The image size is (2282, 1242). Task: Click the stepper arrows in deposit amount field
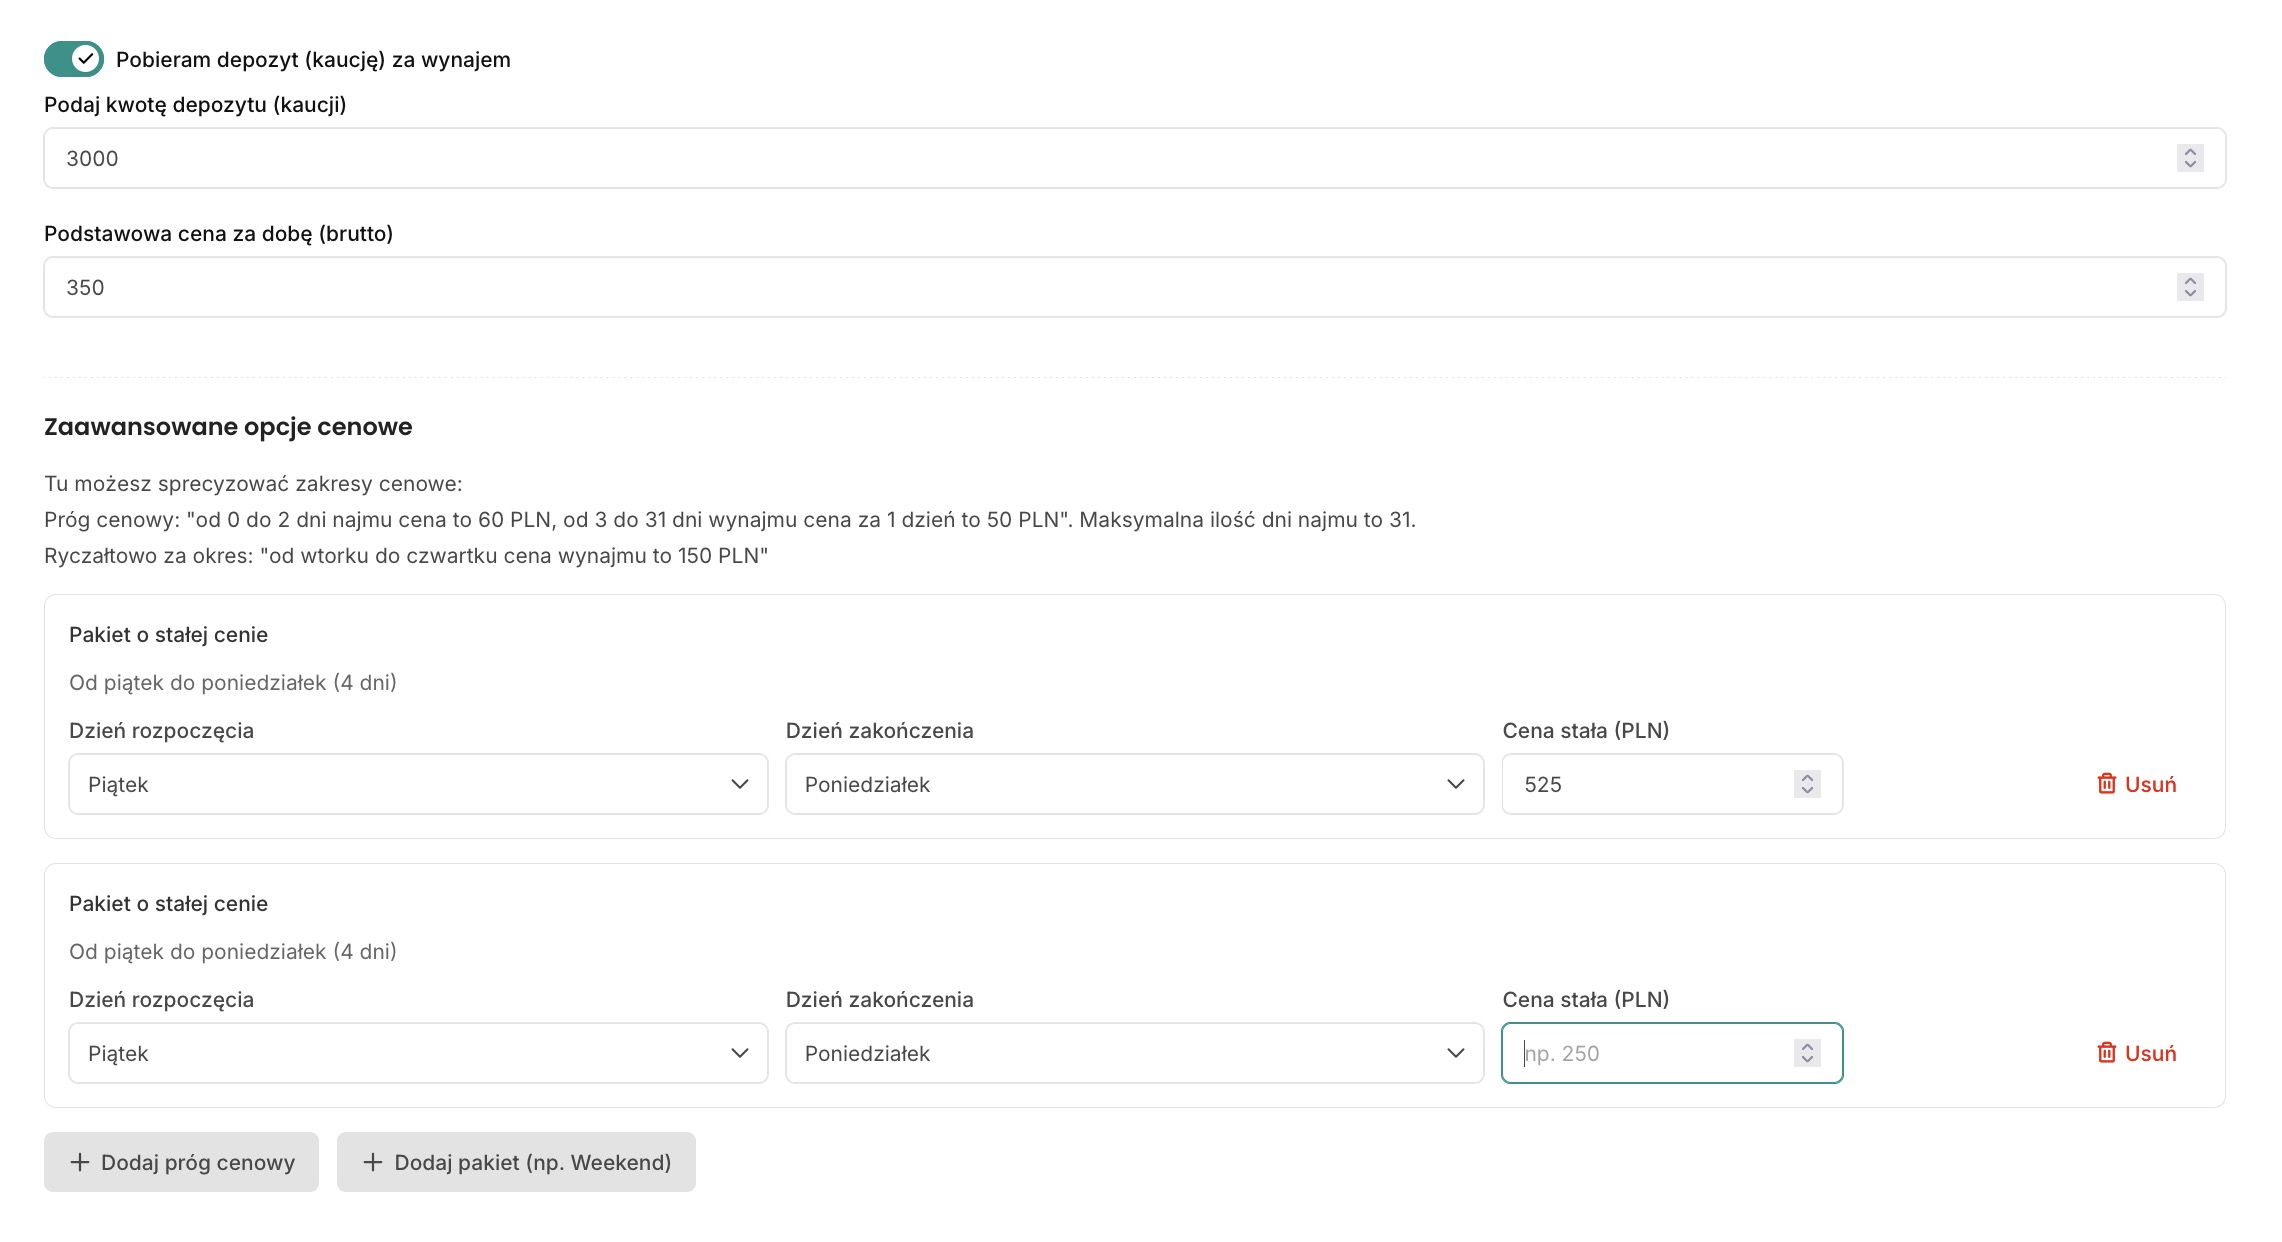[2190, 158]
